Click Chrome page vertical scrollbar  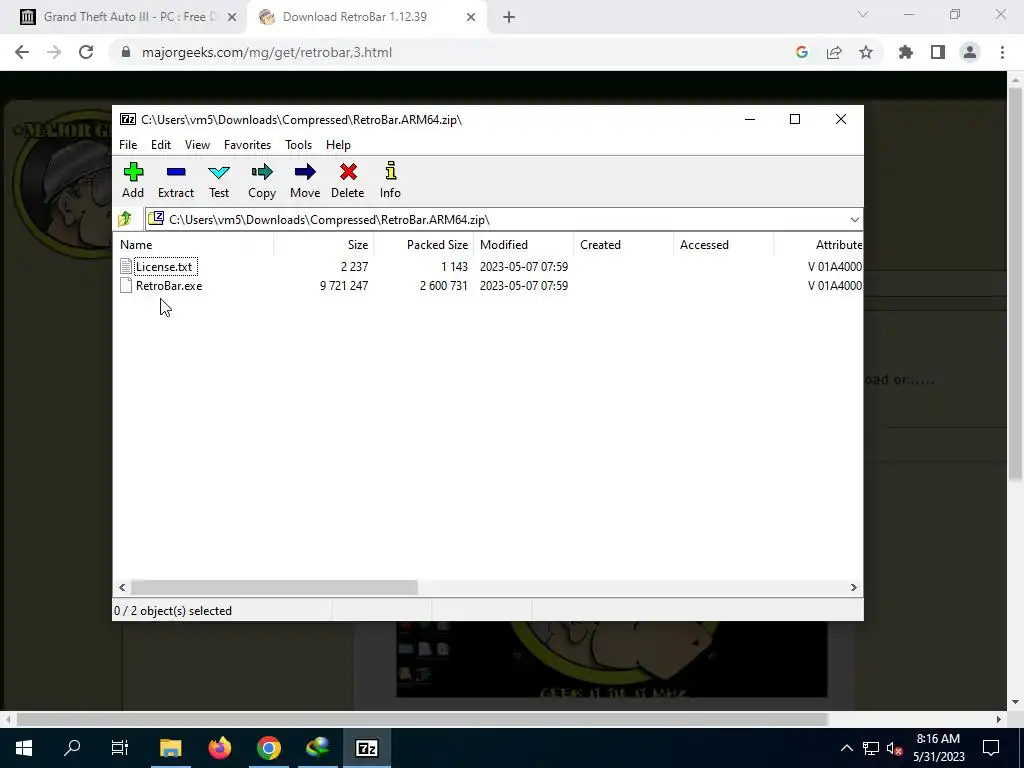pyautogui.click(x=1015, y=284)
